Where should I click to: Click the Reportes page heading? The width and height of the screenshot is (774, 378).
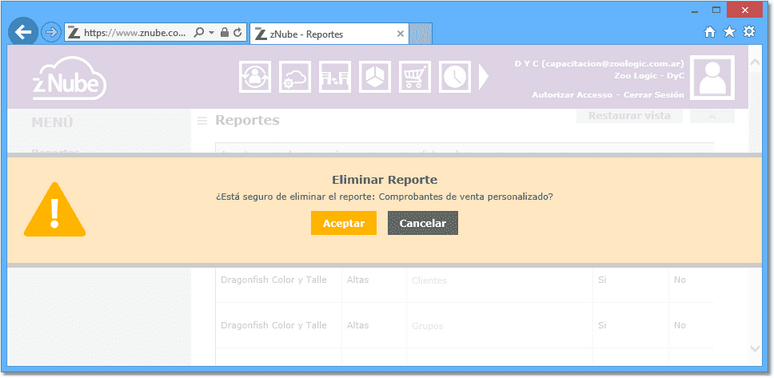pos(247,120)
